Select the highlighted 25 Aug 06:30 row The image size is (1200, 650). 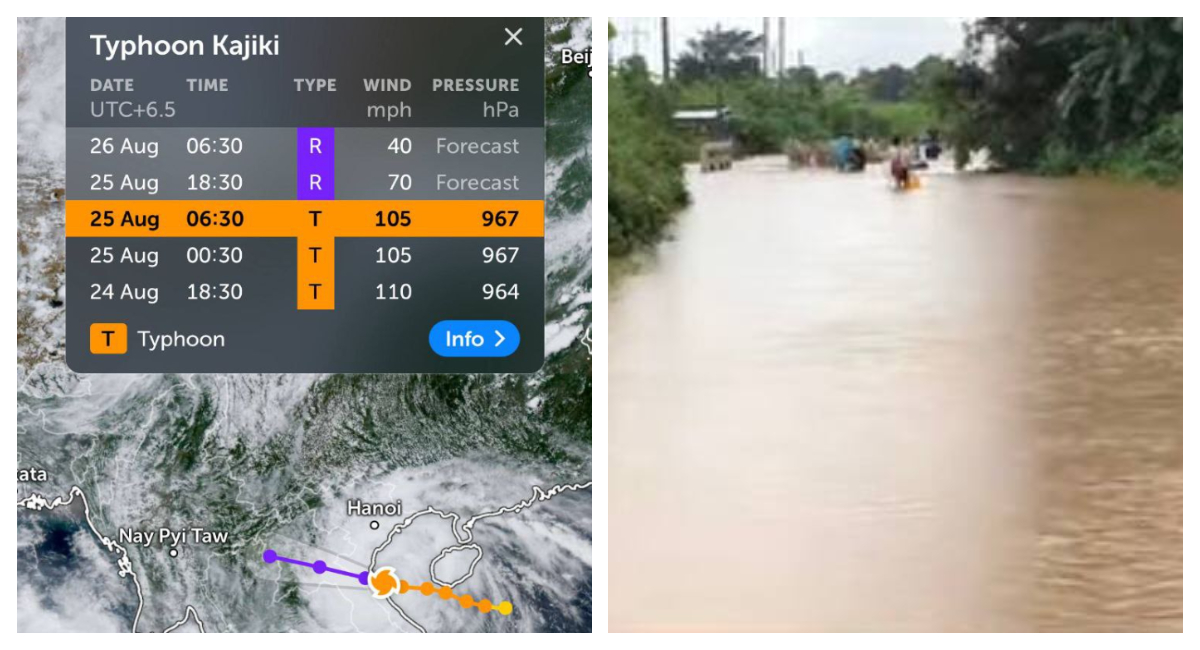pyautogui.click(x=305, y=218)
